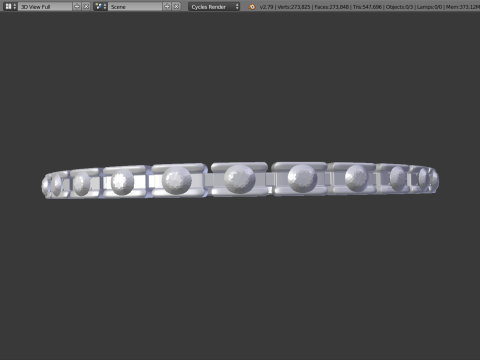Delete the '3D View Full' screen layout

(x=86, y=6)
